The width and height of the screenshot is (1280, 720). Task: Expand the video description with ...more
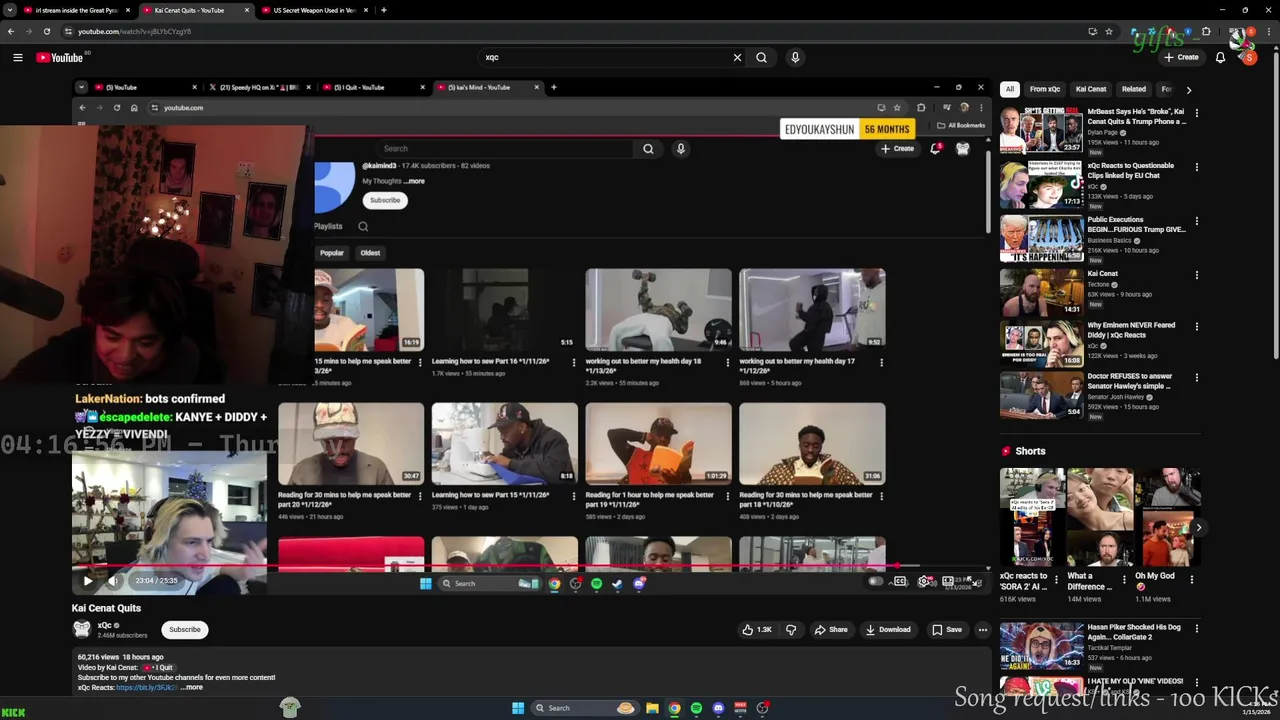(192, 687)
